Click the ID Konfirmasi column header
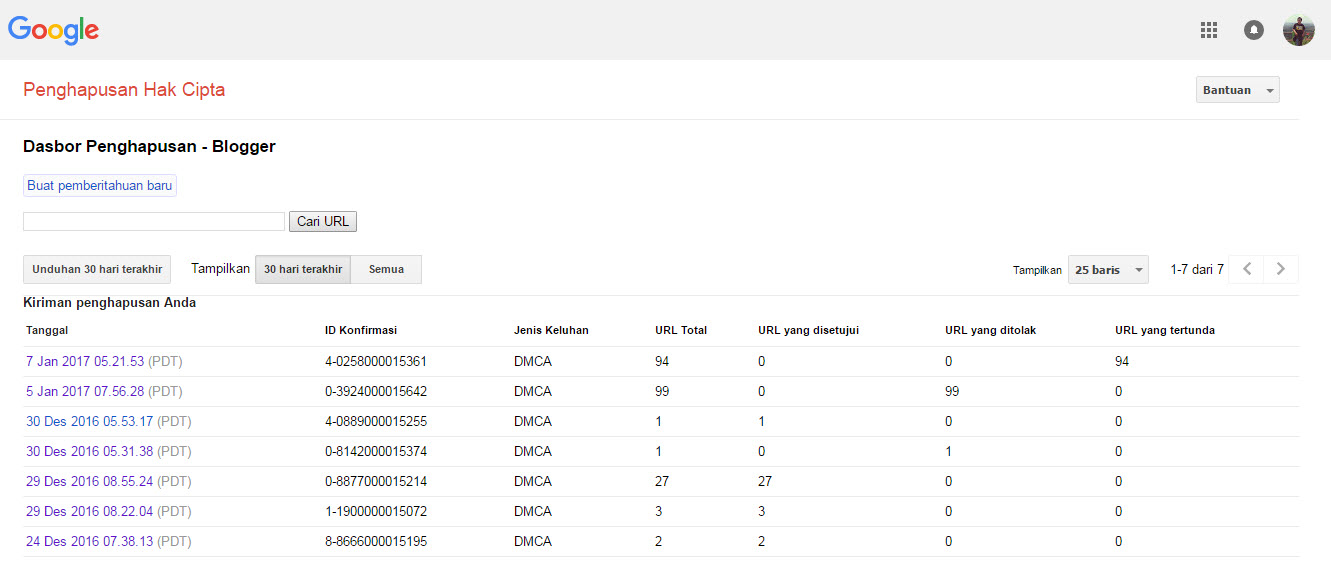The image size is (1331, 561). (x=362, y=330)
